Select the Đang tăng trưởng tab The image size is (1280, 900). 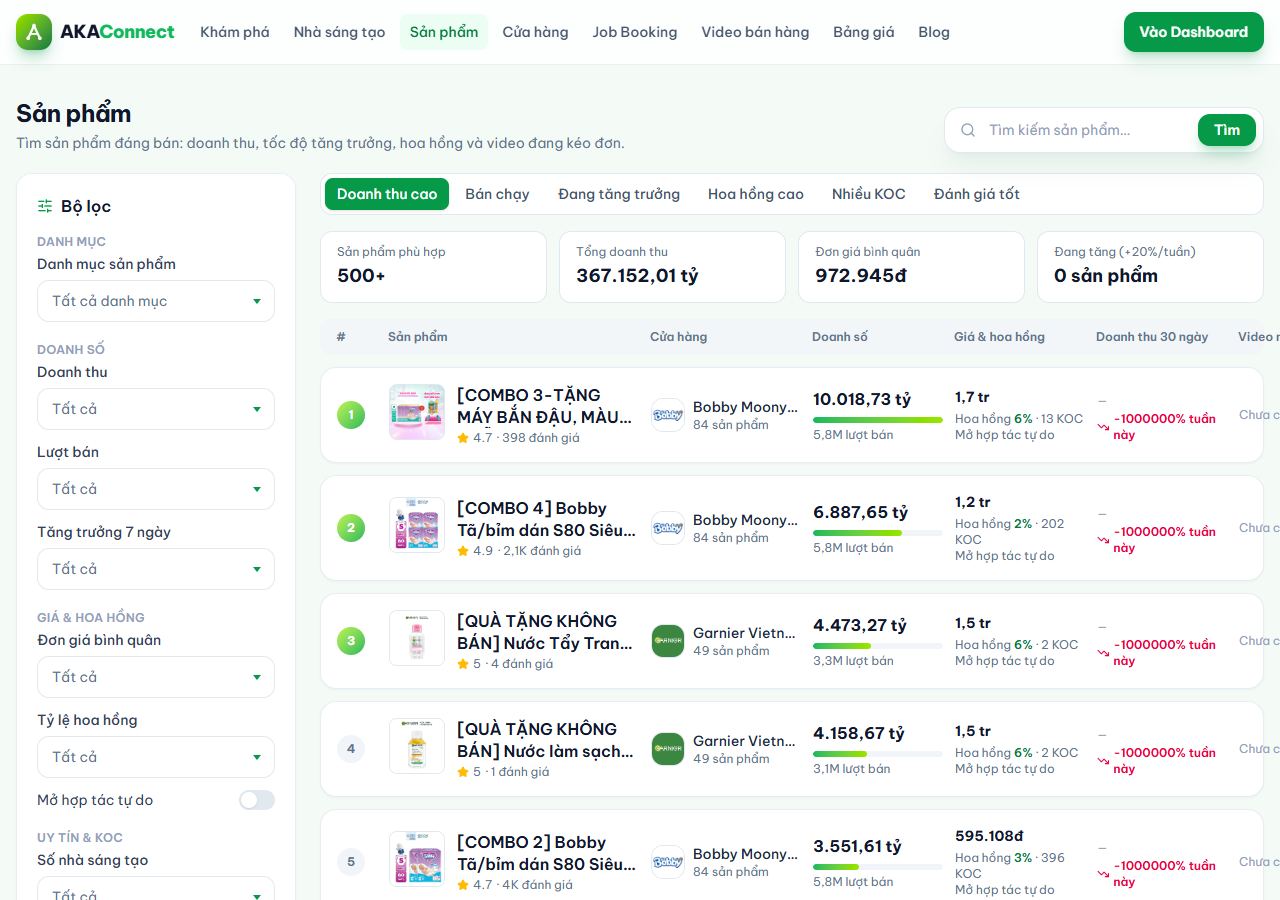tap(619, 194)
